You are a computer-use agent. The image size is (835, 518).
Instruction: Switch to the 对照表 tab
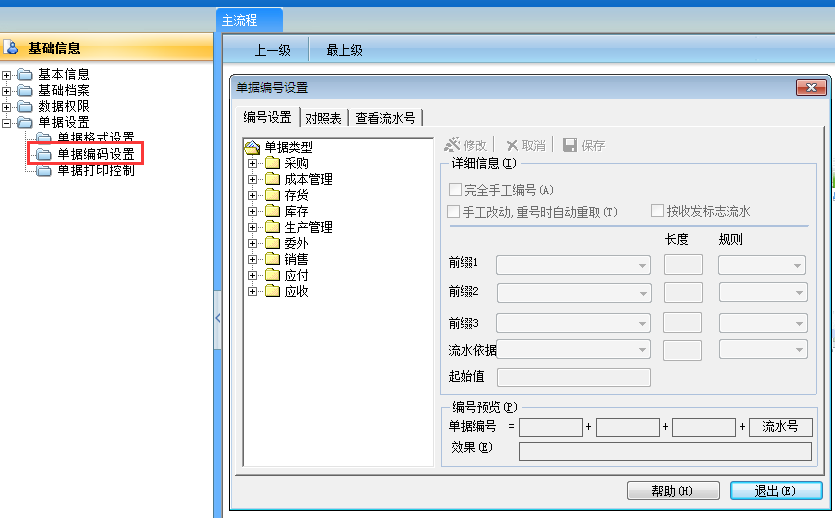[323, 118]
